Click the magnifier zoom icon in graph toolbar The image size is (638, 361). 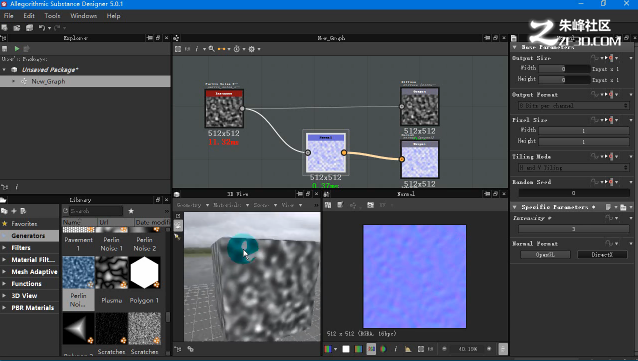(x=212, y=49)
